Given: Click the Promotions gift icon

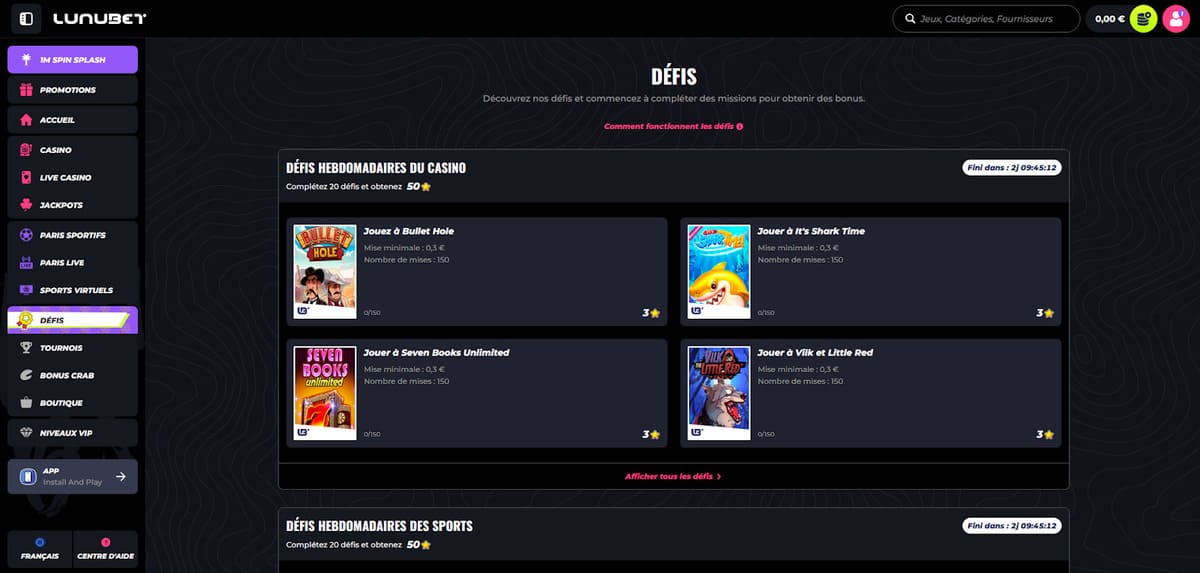Looking at the screenshot, I should coord(26,90).
